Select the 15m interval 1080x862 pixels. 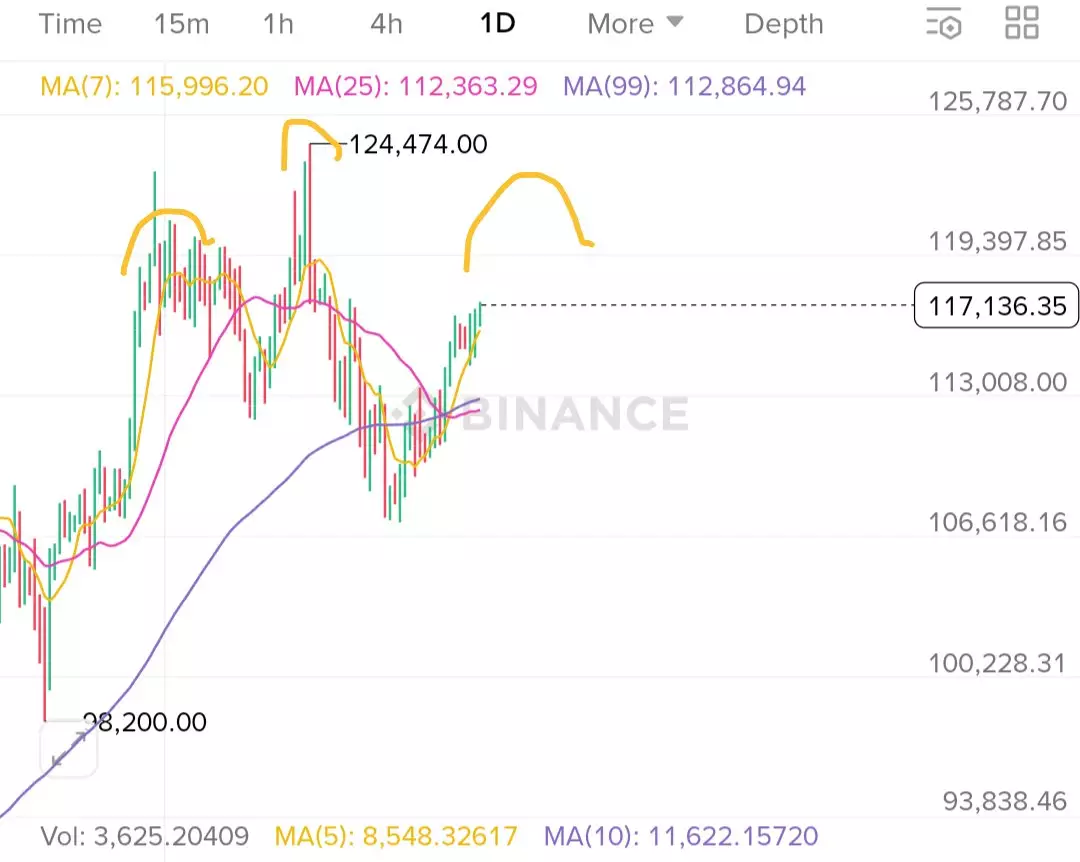pyautogui.click(x=181, y=24)
